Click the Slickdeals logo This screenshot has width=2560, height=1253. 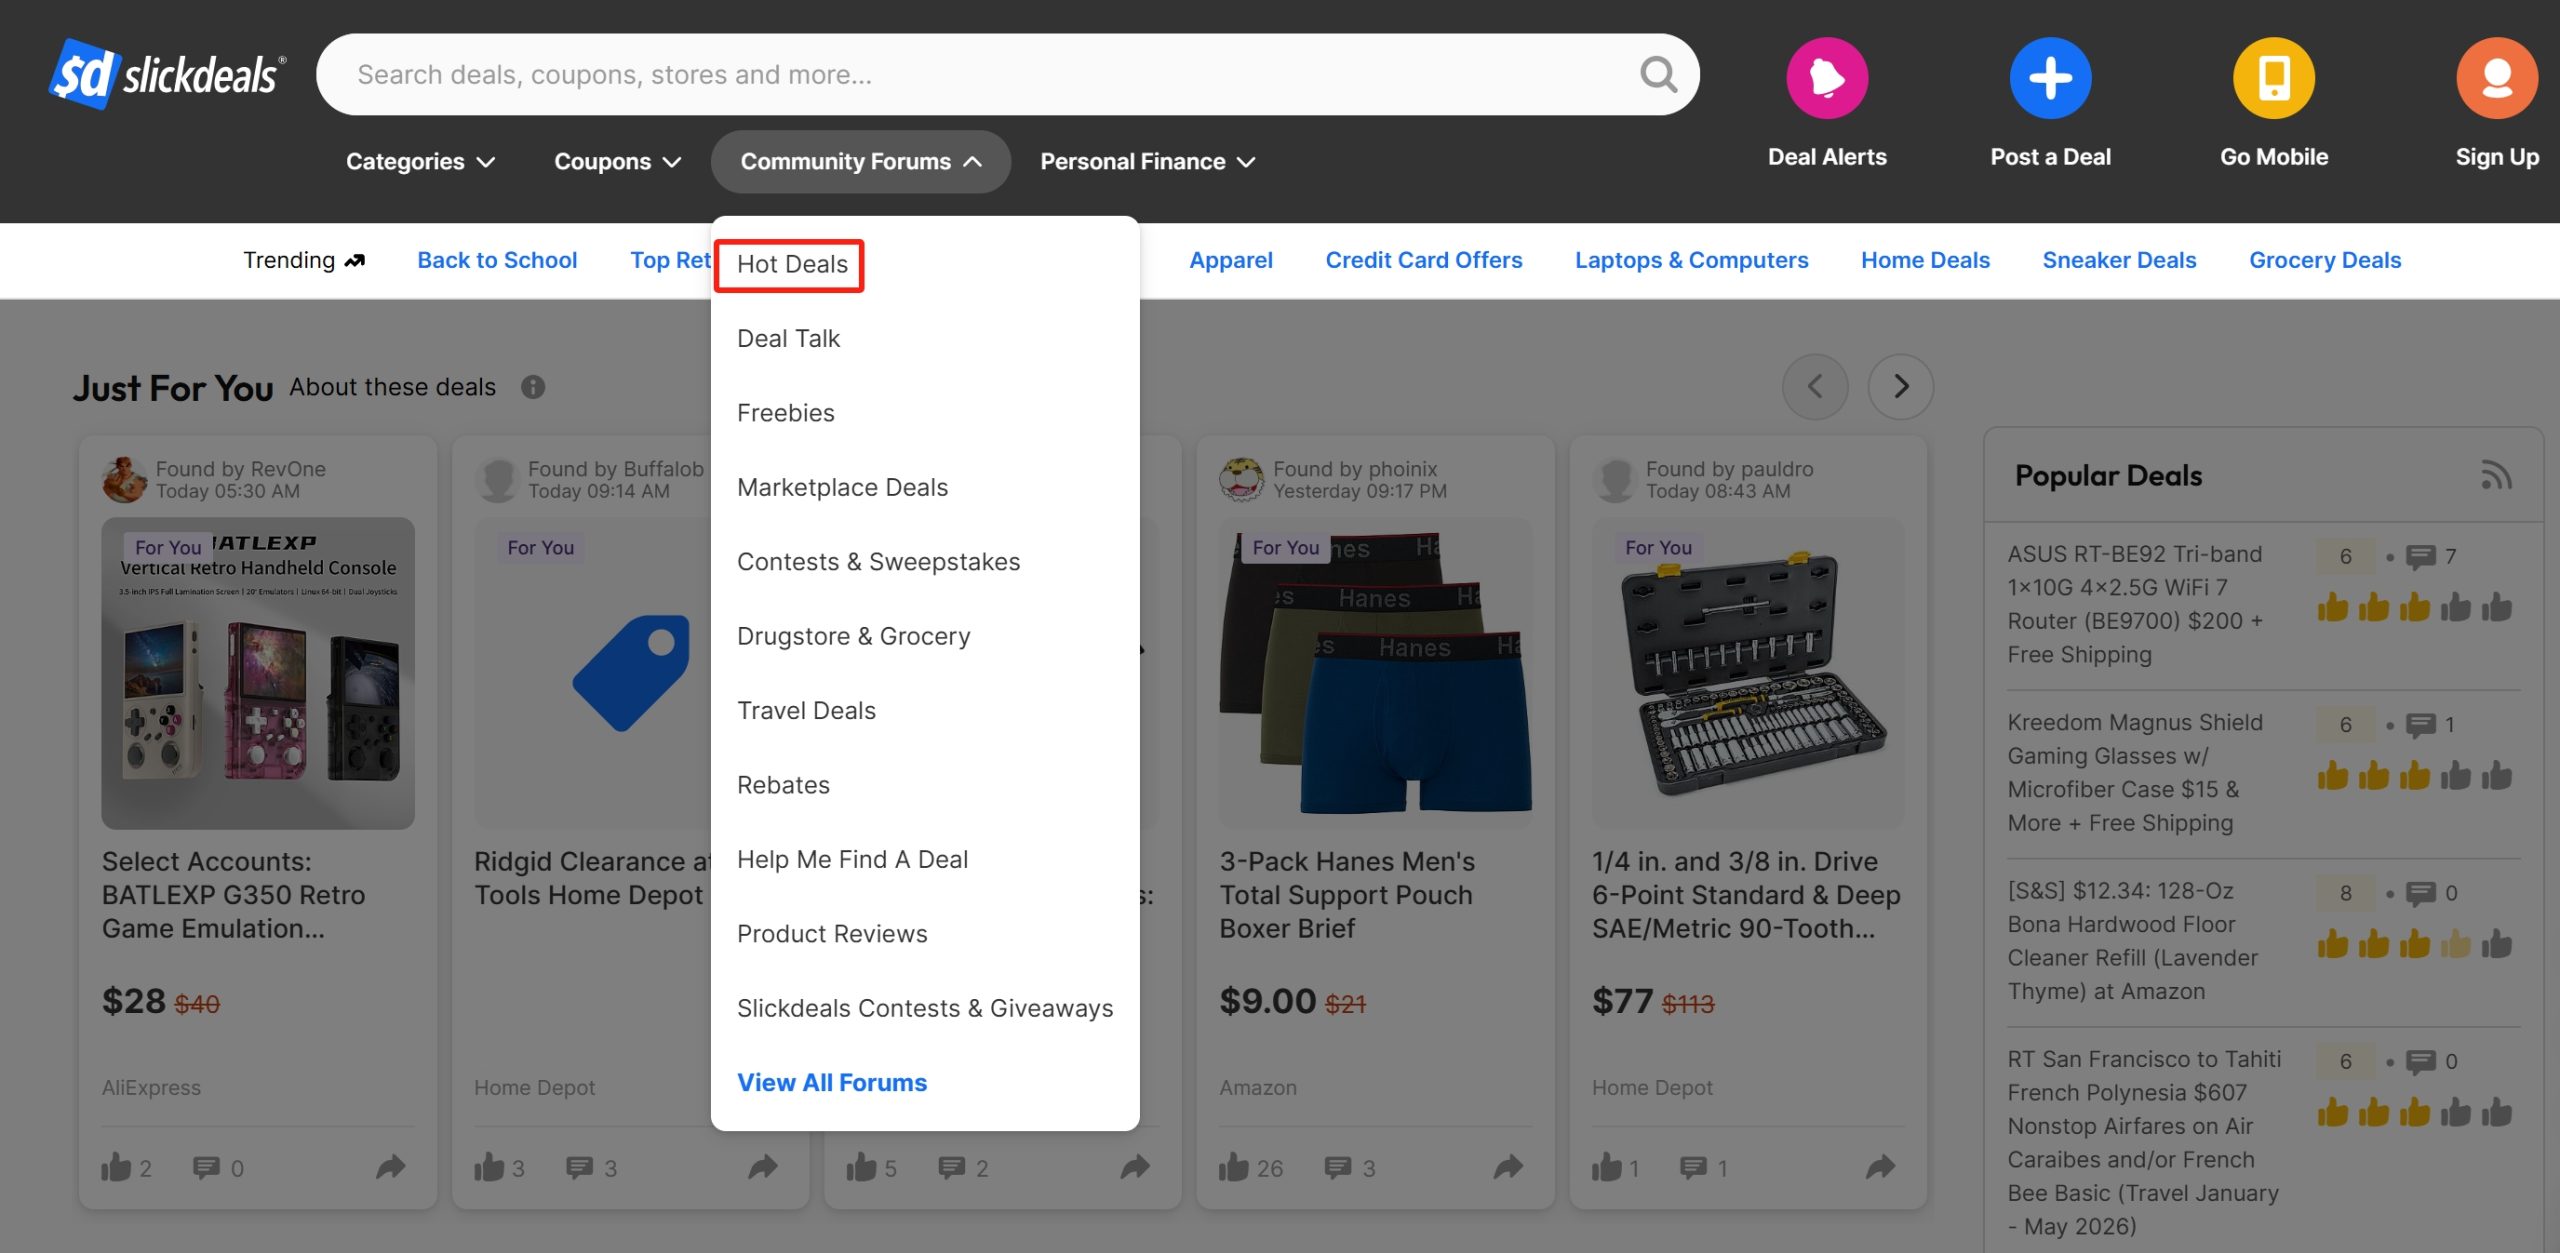(167, 74)
